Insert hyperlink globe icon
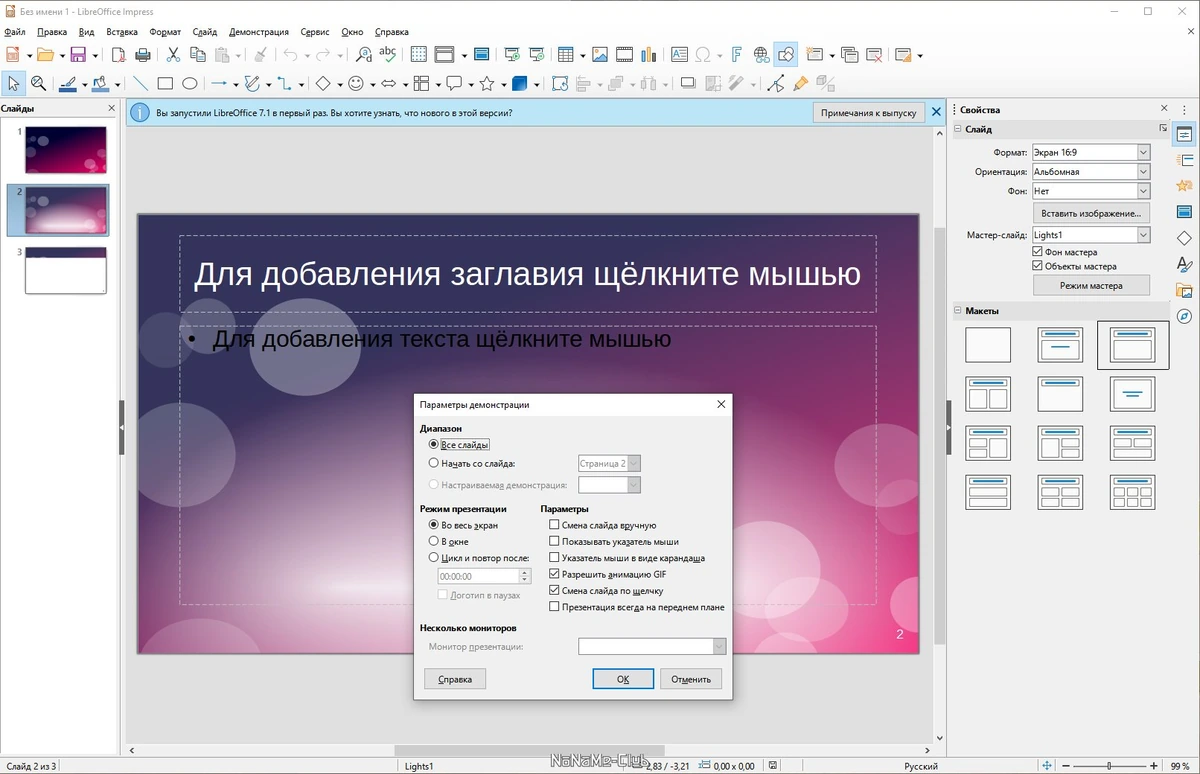This screenshot has height=774, width=1200. pyautogui.click(x=762, y=55)
